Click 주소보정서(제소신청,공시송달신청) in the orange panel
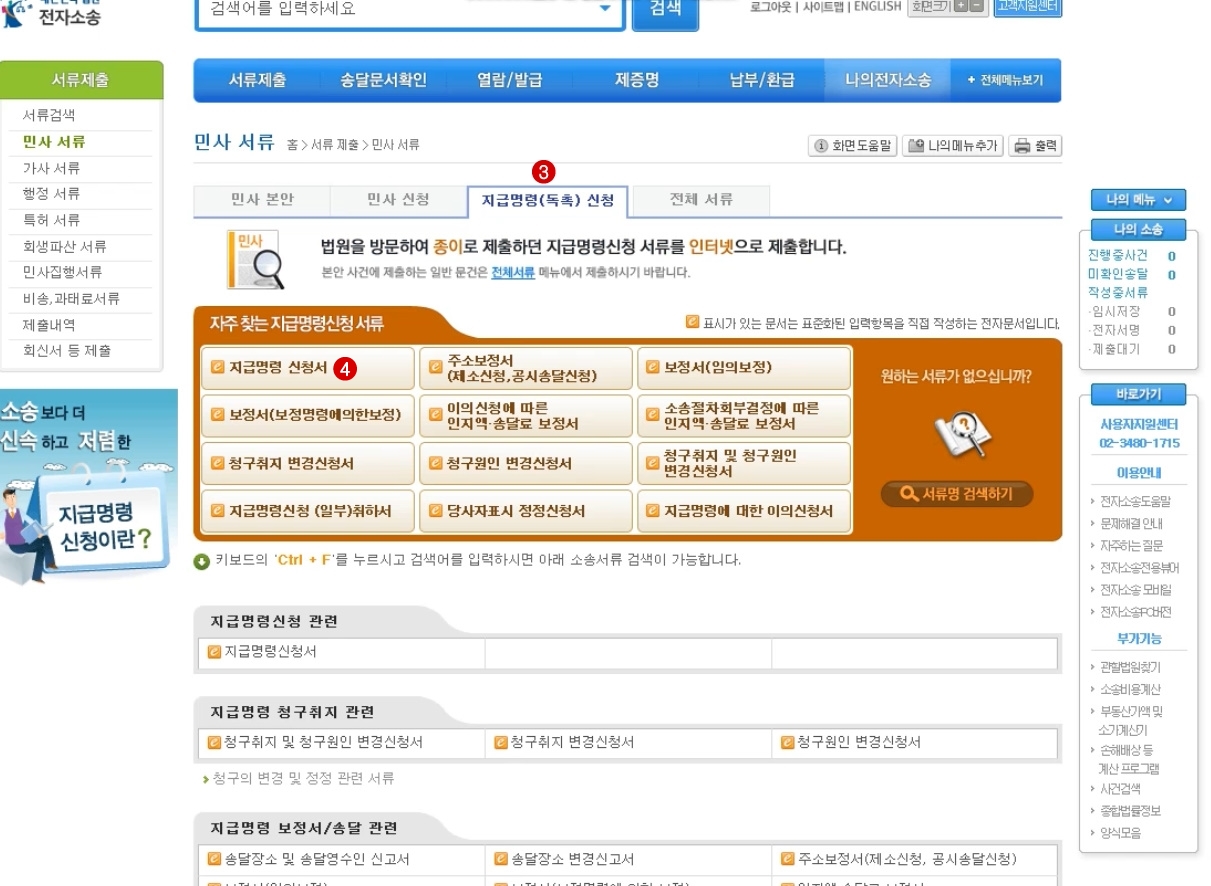 coord(526,368)
